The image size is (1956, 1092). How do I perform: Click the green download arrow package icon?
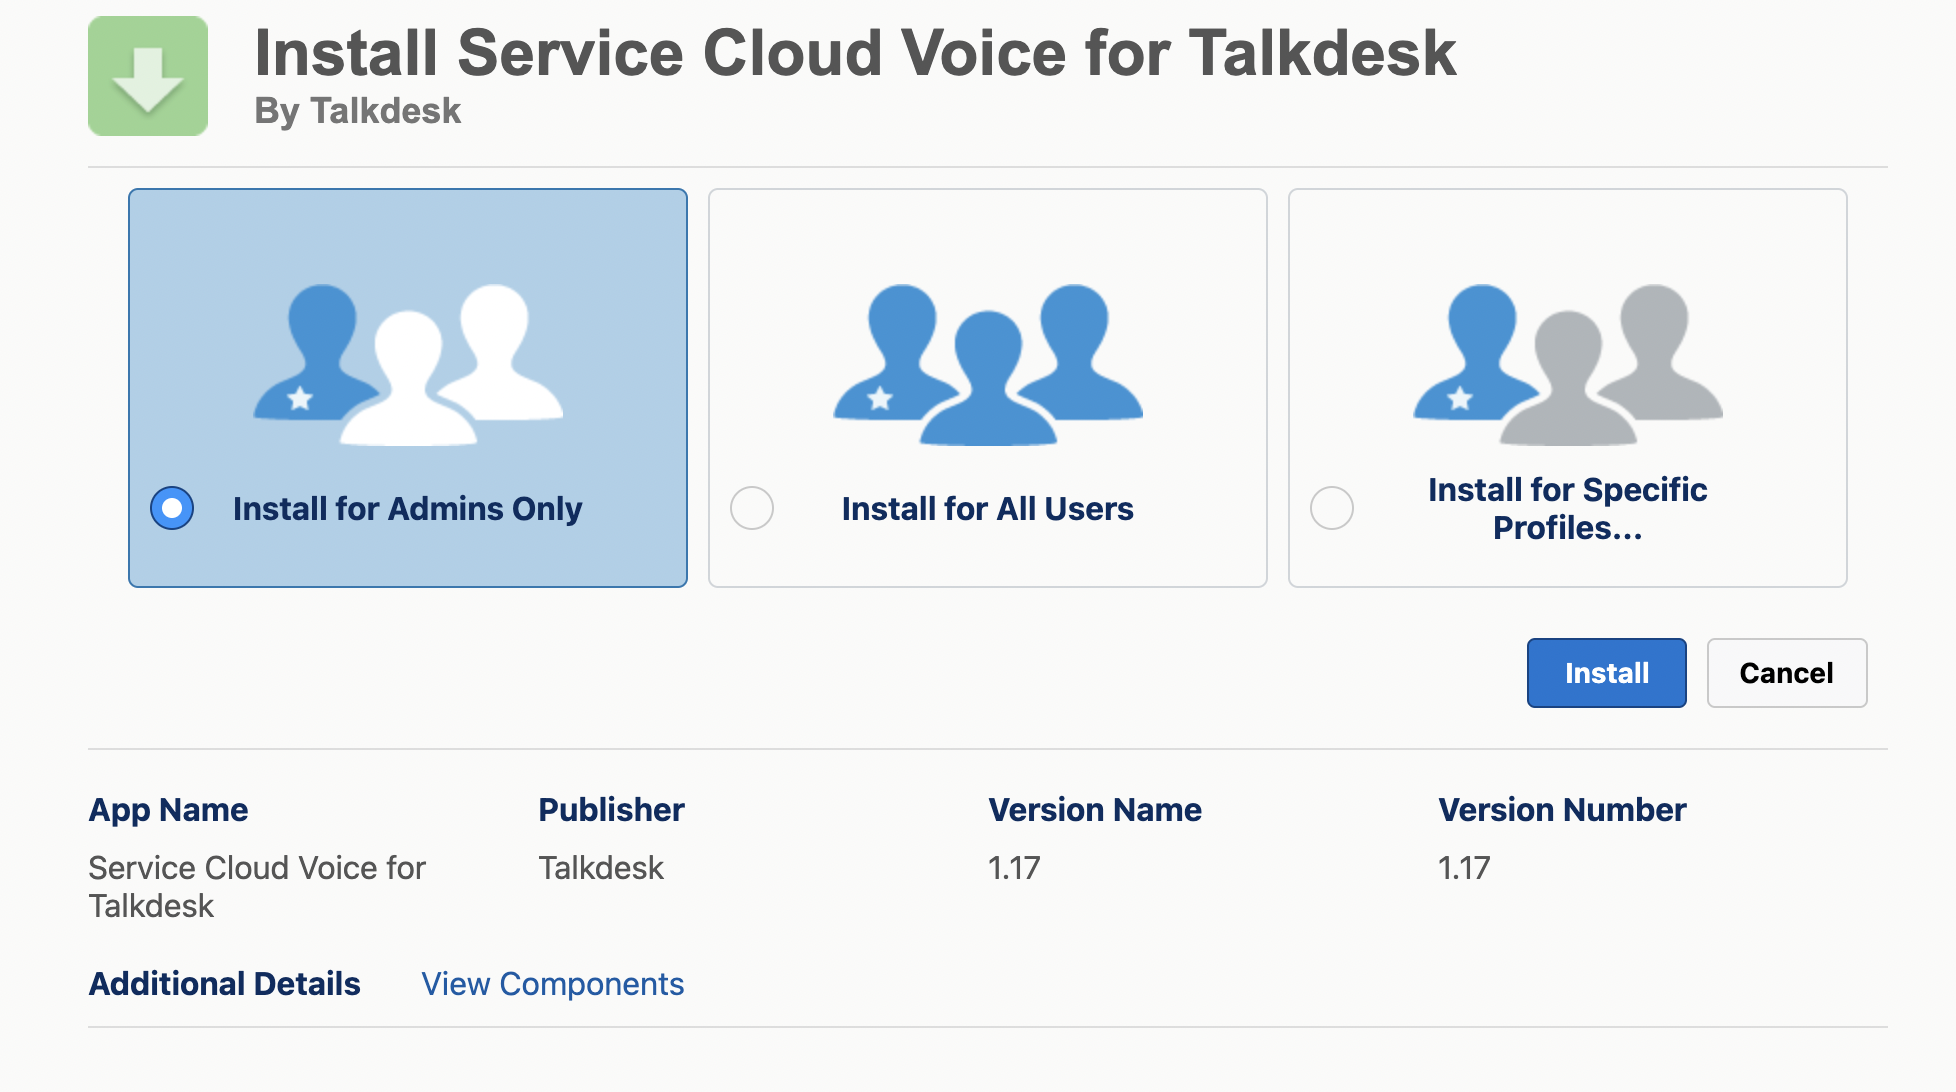[x=148, y=76]
